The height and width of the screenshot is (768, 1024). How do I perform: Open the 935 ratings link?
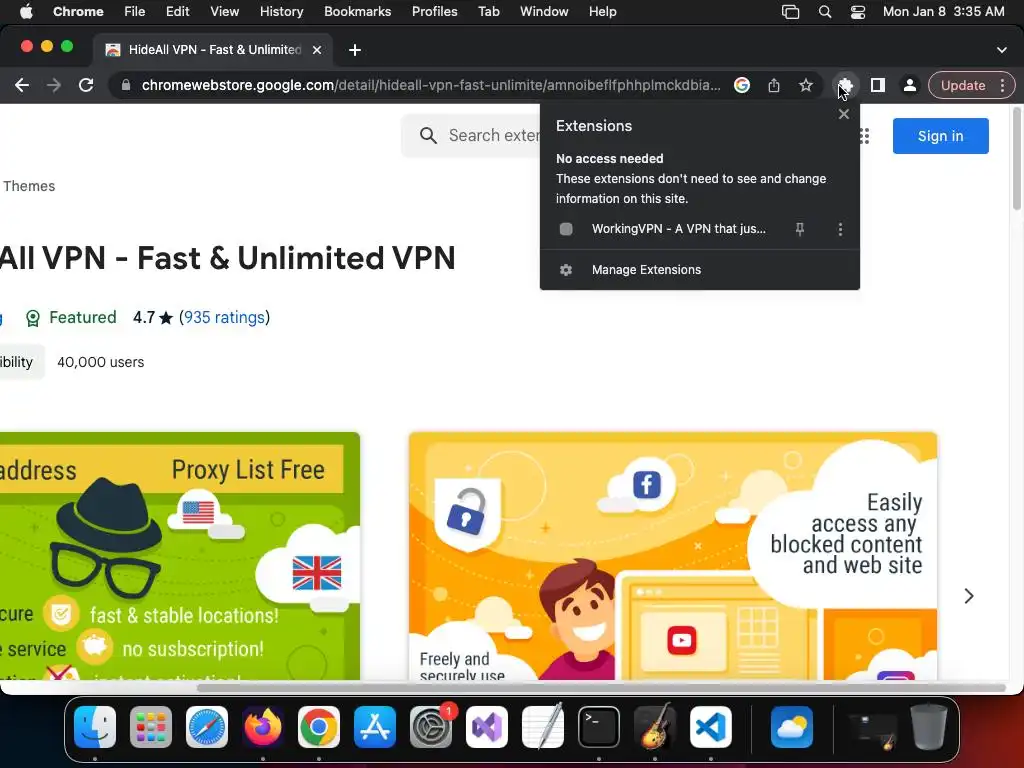coord(224,317)
